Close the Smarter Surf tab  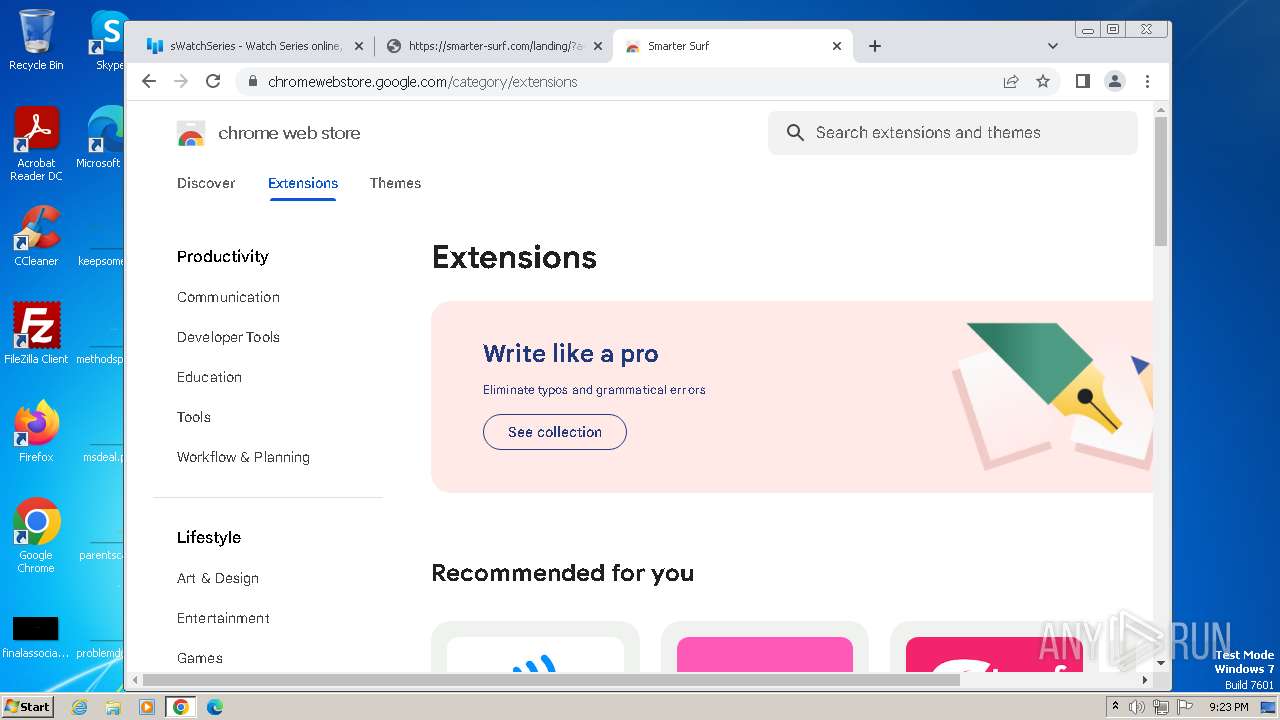(837, 46)
